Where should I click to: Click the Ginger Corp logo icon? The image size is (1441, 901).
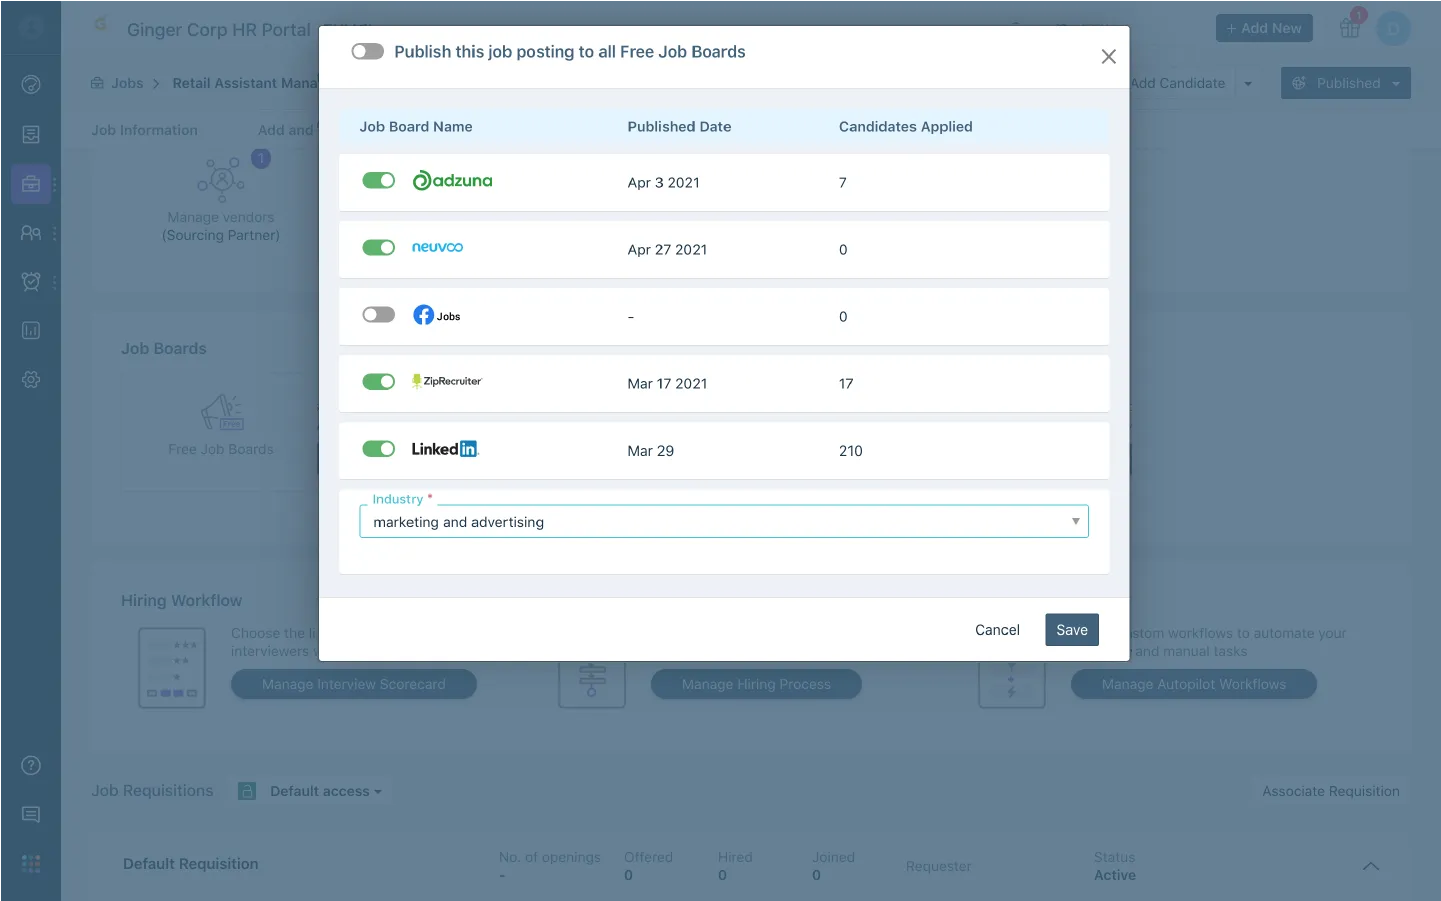[101, 23]
